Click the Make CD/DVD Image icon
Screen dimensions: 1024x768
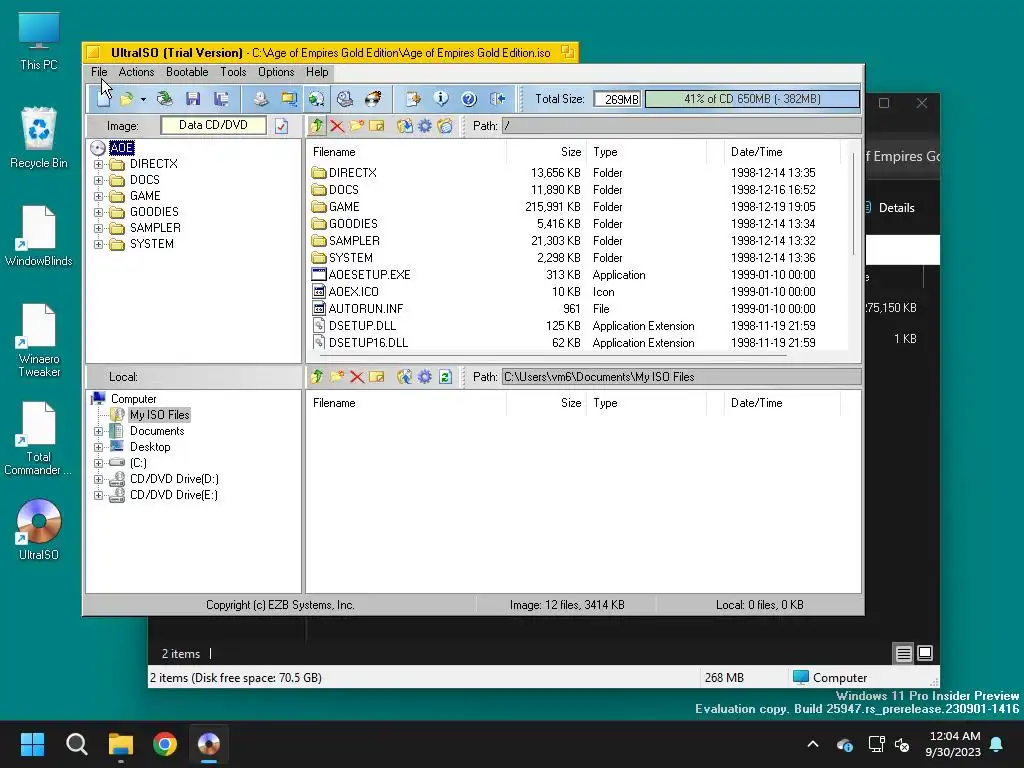[261, 99]
